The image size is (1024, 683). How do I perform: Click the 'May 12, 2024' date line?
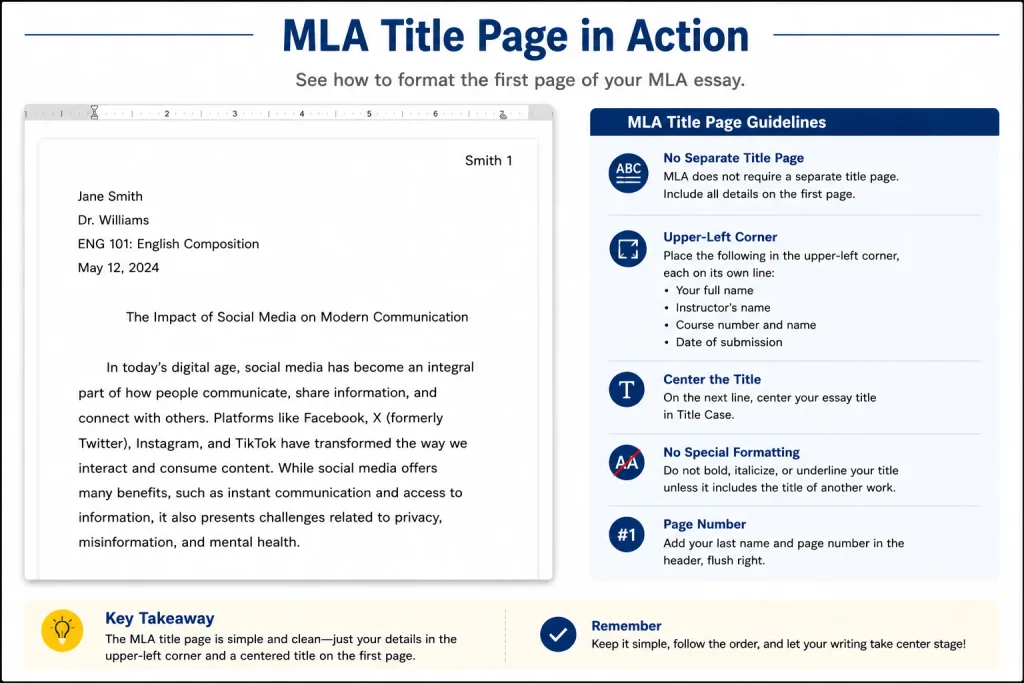pos(118,268)
